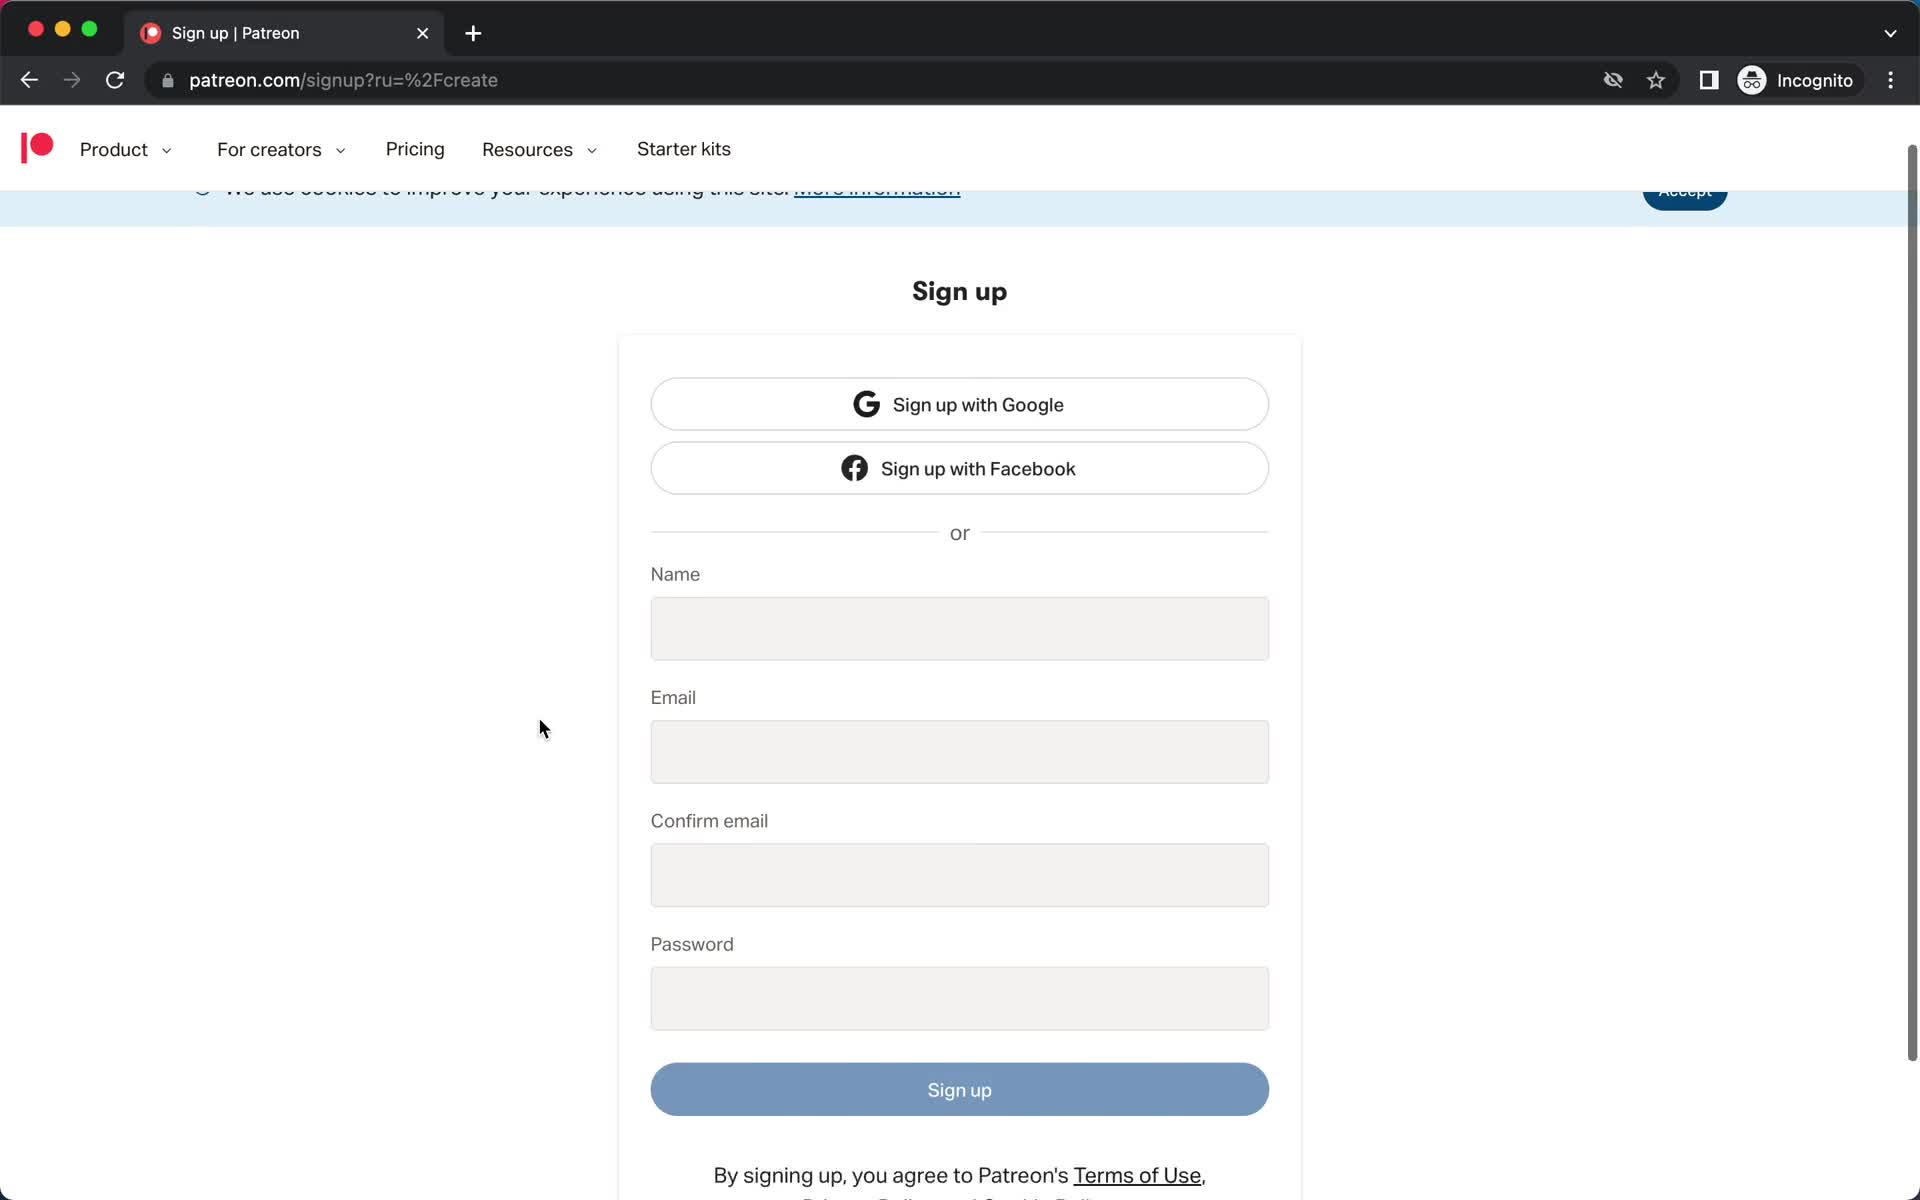Click the Sign up heading text

959,291
